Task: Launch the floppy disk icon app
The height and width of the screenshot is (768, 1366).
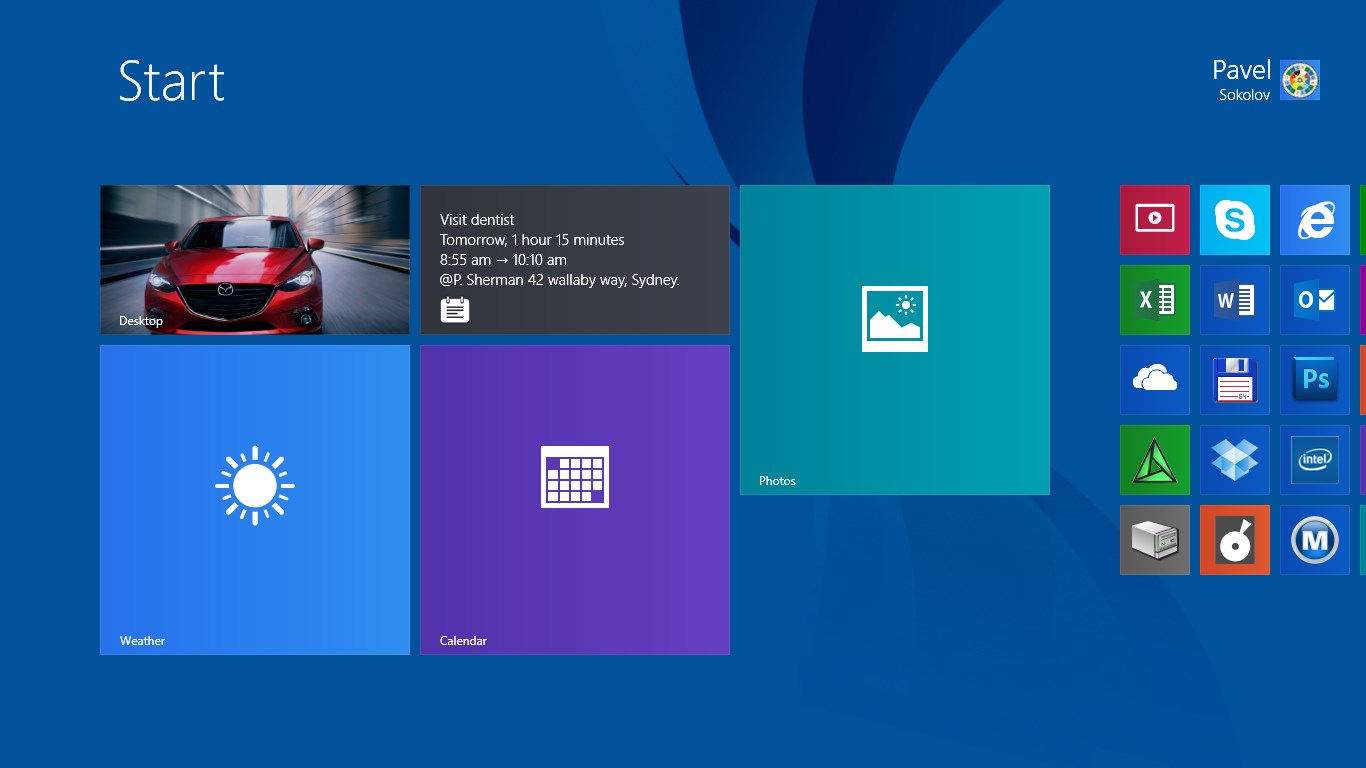Action: click(x=1235, y=380)
